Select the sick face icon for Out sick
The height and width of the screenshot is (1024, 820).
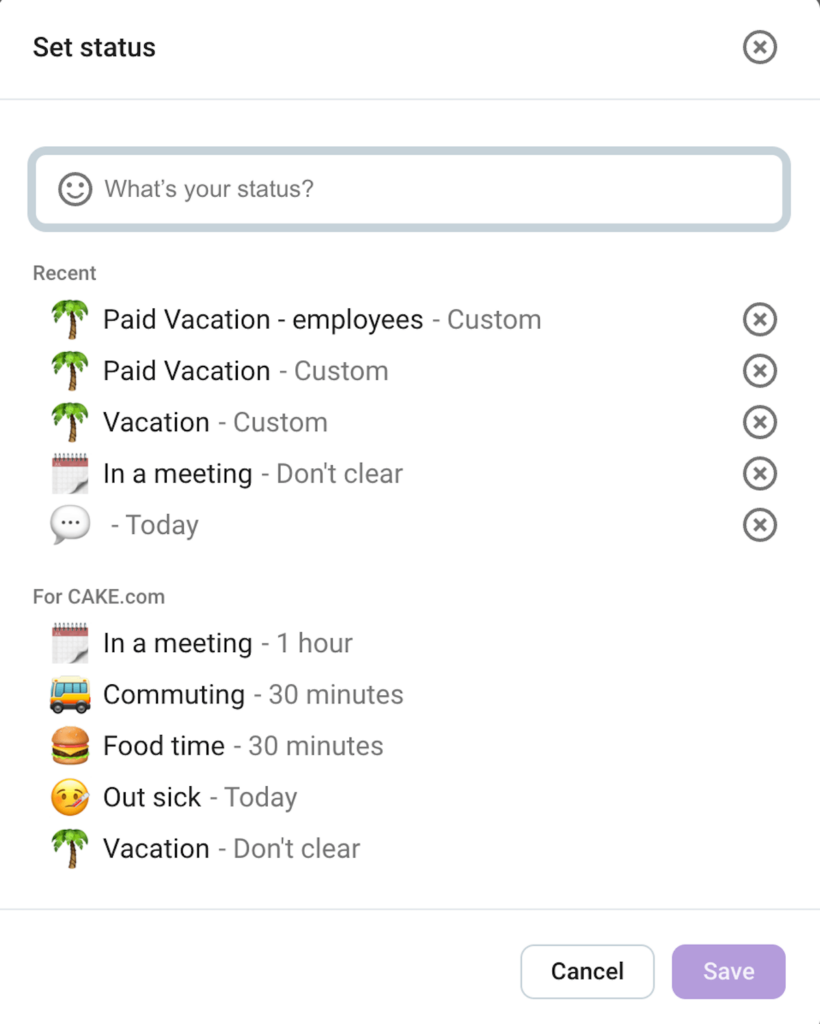tap(68, 797)
